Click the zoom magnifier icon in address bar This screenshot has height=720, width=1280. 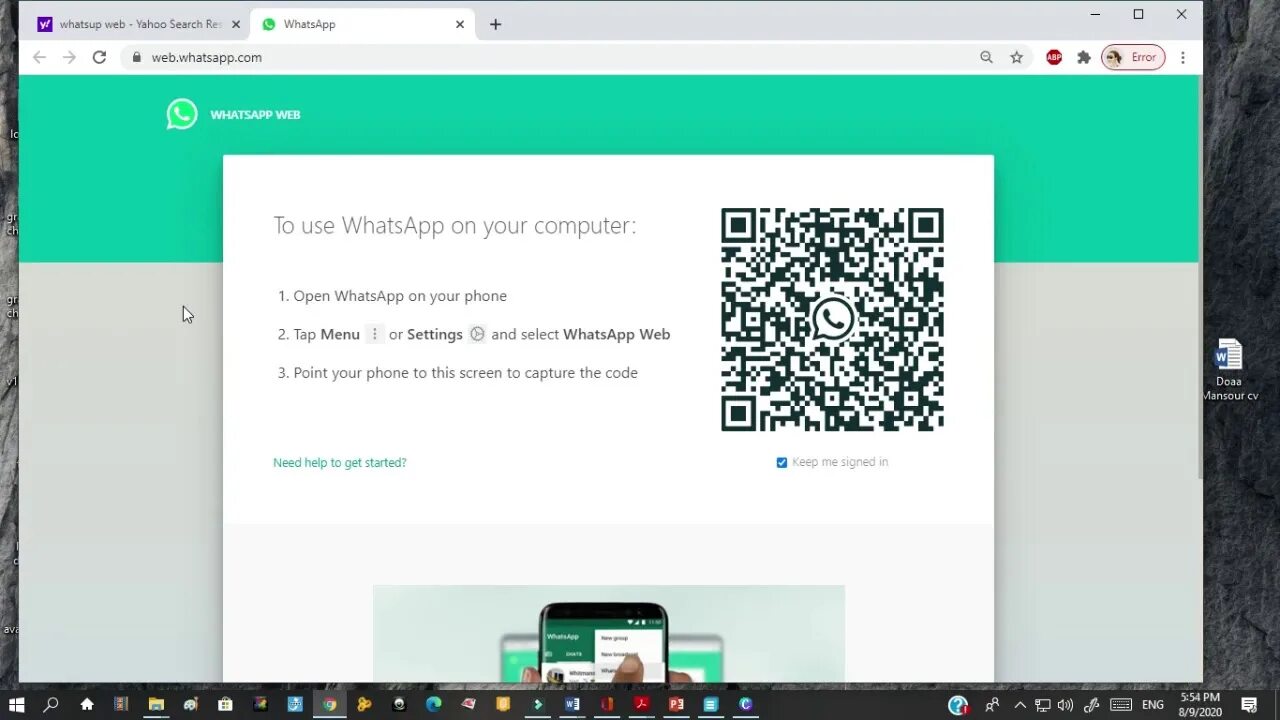click(986, 57)
